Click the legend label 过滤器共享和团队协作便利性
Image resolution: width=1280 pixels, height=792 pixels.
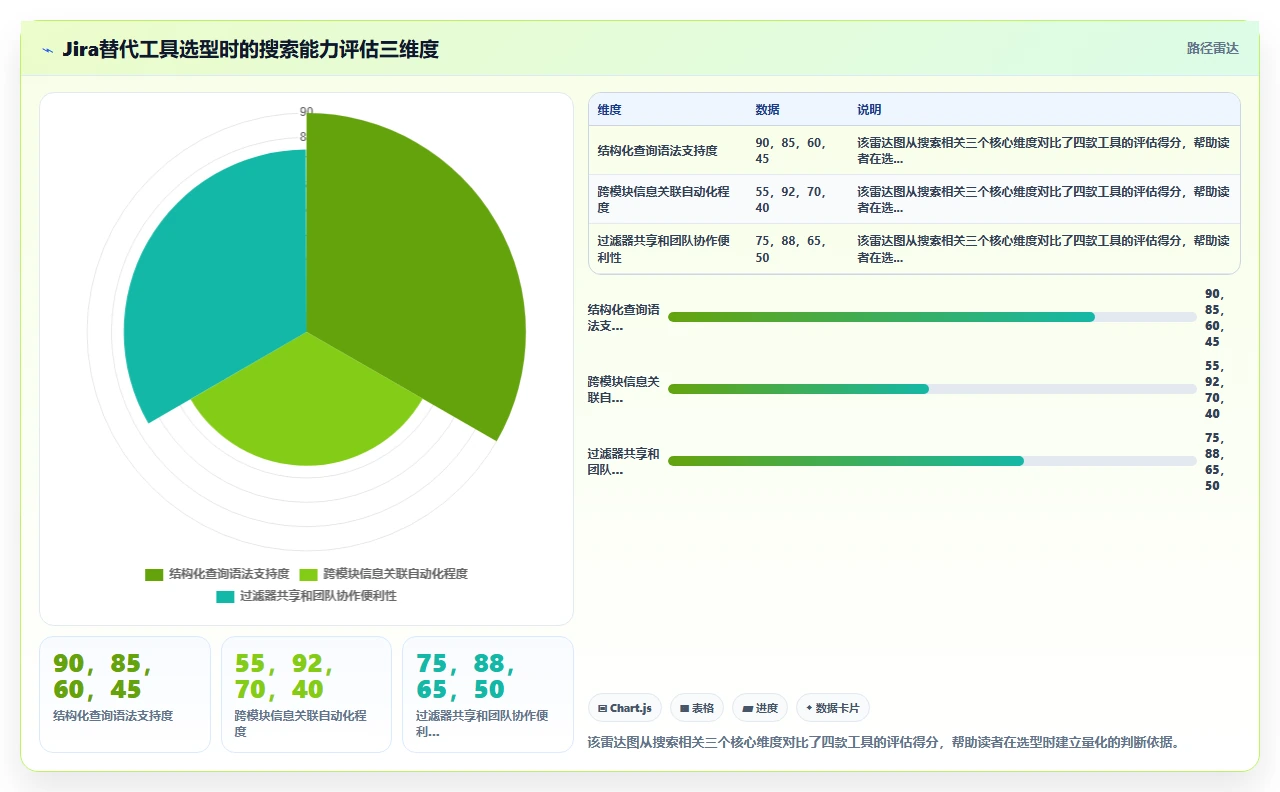pyautogui.click(x=318, y=596)
